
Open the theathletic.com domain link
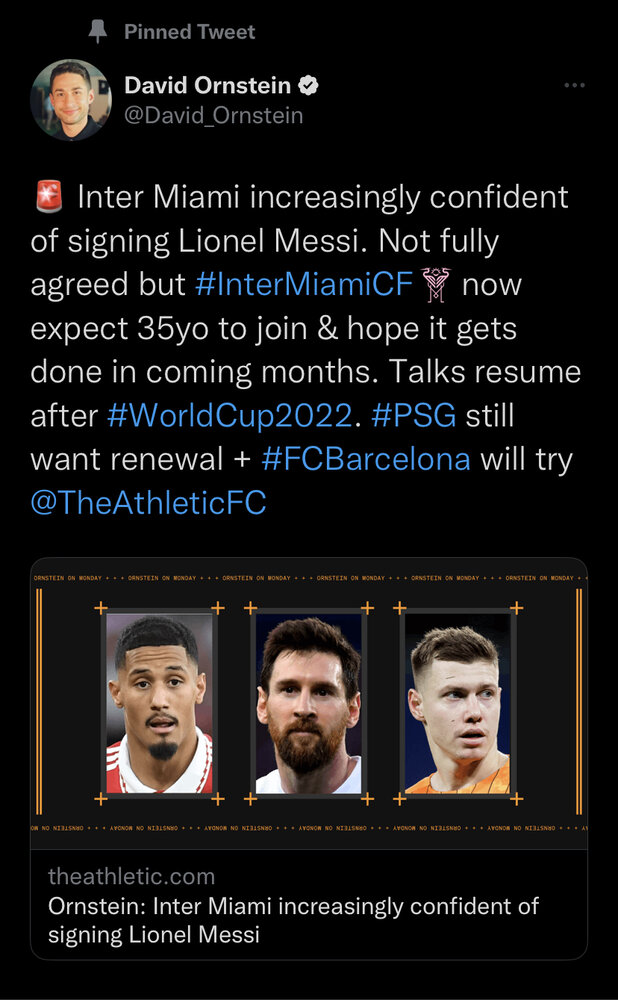(131, 877)
